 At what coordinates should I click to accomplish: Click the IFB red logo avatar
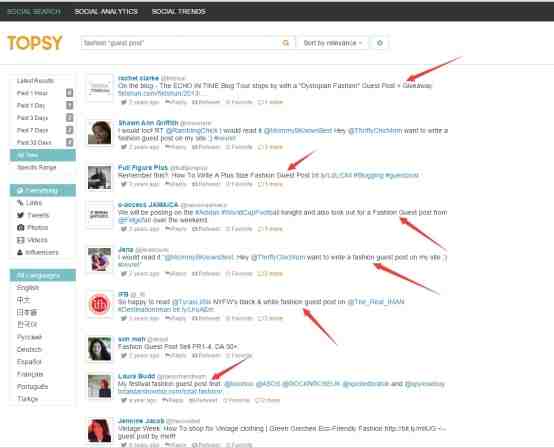(x=100, y=304)
